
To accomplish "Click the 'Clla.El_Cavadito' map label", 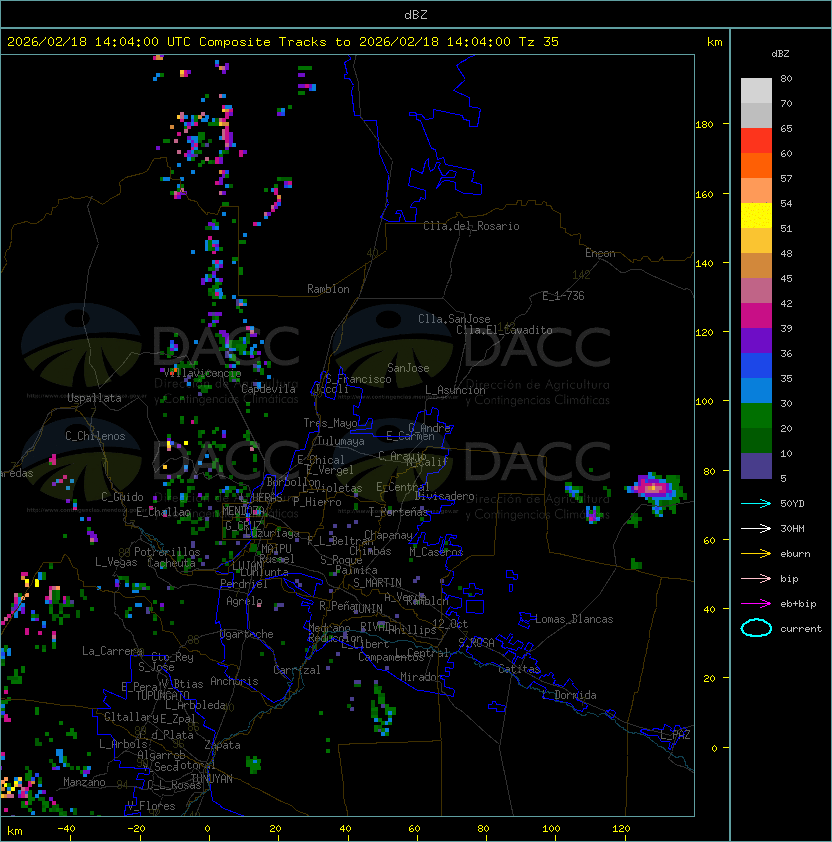I will (x=504, y=330).
